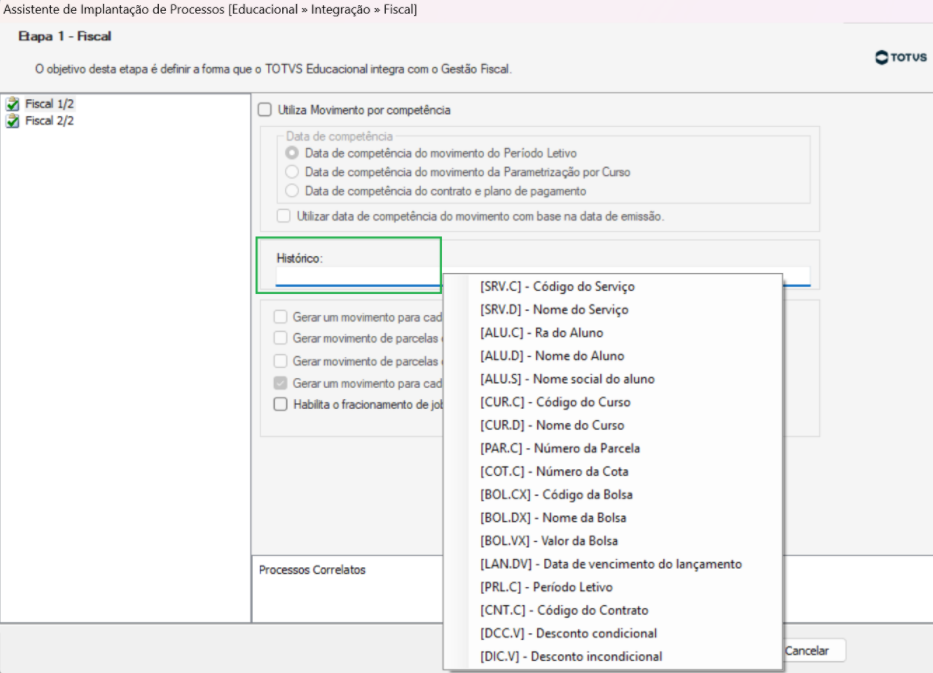Pick [ALU.S] - Nome social do aluno
933x673 pixels.
click(x=613, y=379)
